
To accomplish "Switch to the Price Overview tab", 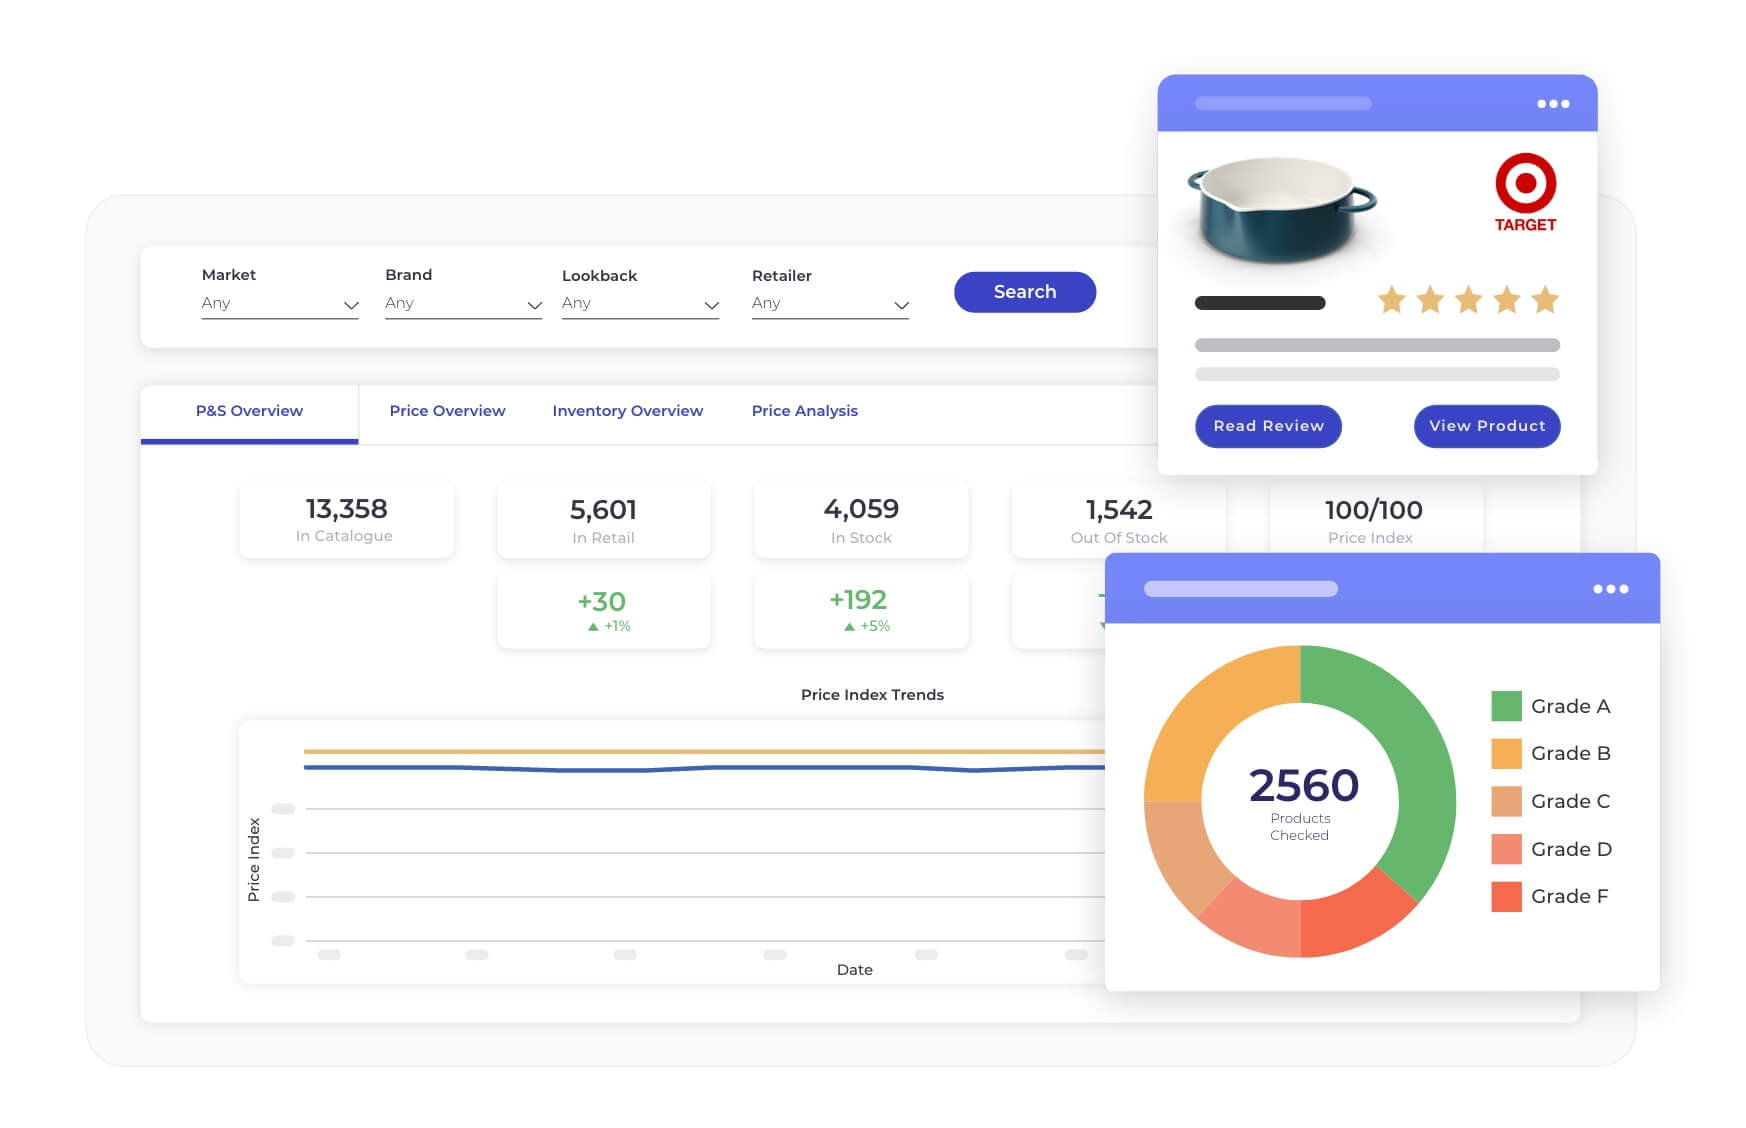I will [447, 410].
